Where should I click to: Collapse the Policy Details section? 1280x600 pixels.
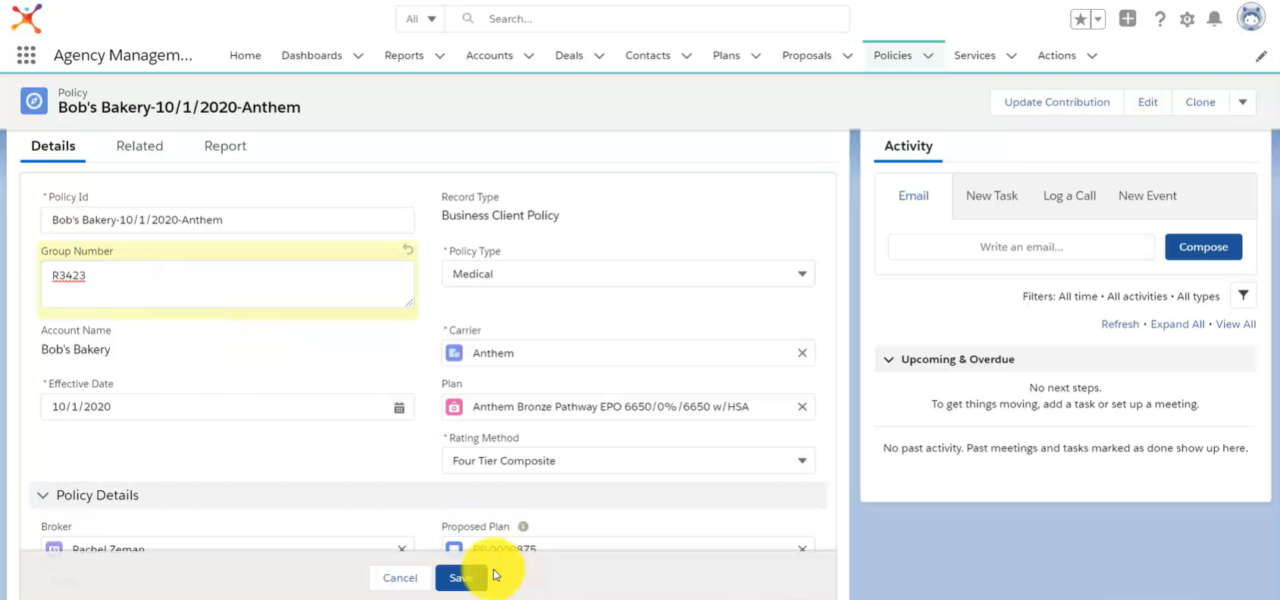43,495
